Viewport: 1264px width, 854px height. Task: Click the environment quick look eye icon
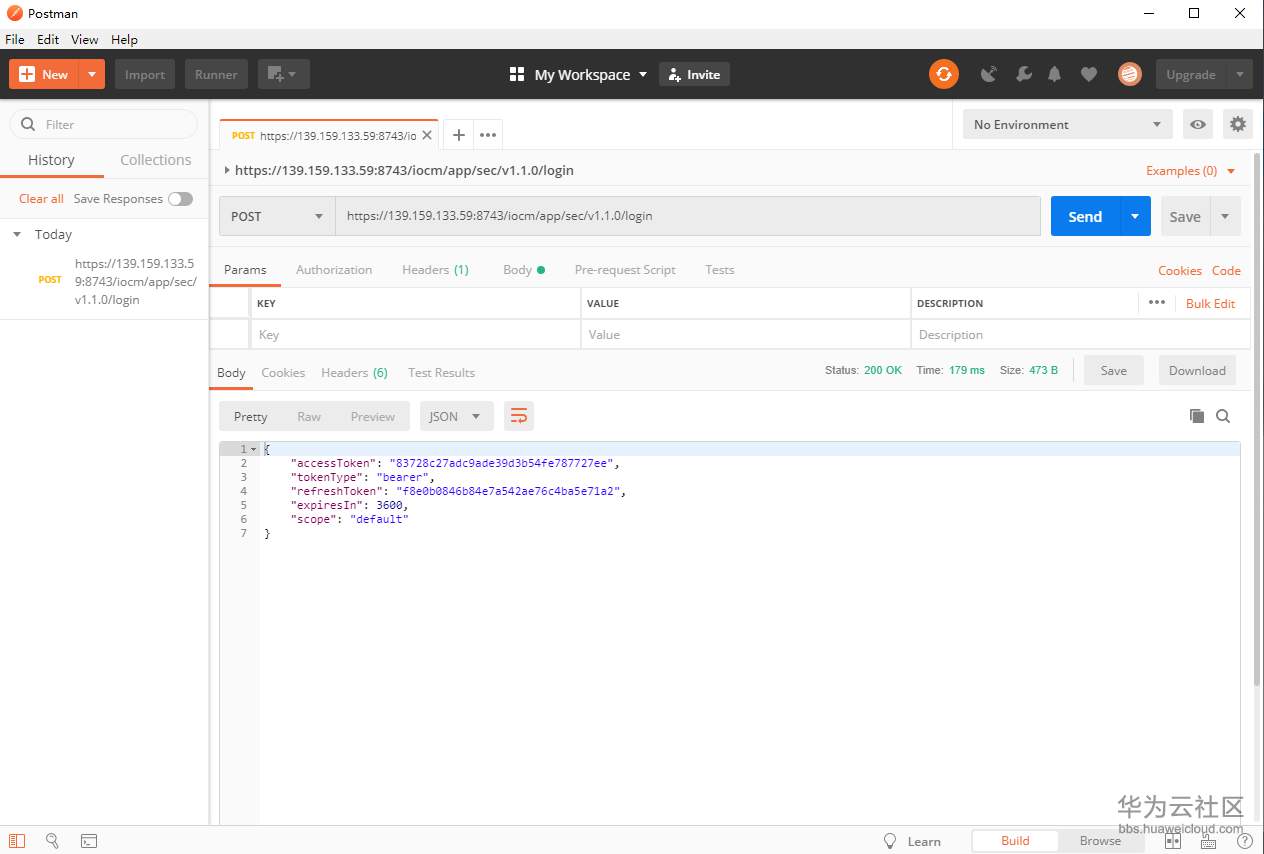tap(1198, 124)
